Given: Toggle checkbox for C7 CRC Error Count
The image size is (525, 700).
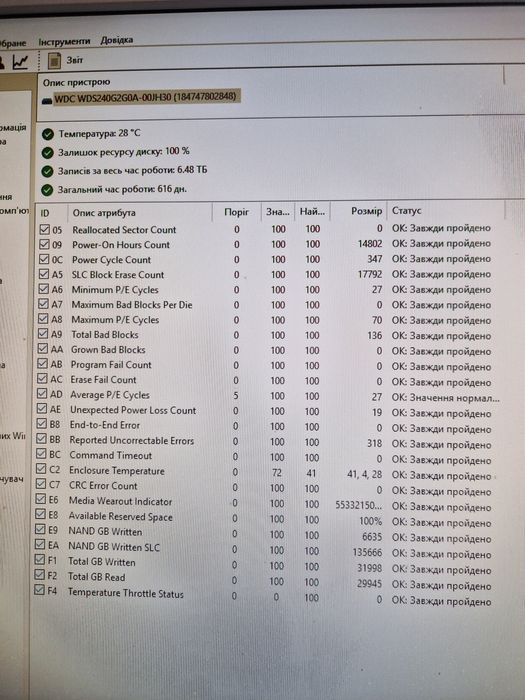Looking at the screenshot, I should (x=41, y=484).
